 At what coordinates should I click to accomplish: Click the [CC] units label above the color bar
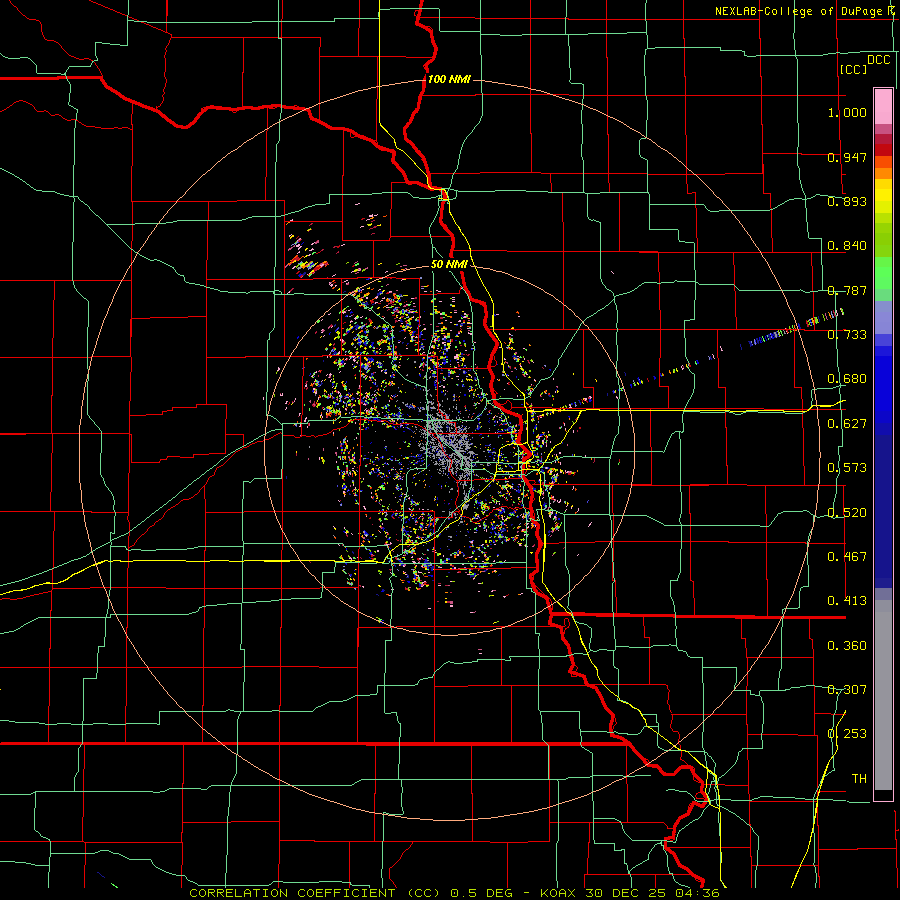coord(852,69)
